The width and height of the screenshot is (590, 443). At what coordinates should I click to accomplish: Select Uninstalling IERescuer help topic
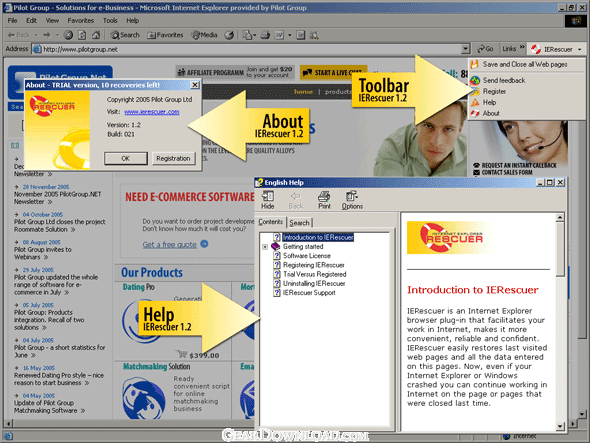point(314,283)
